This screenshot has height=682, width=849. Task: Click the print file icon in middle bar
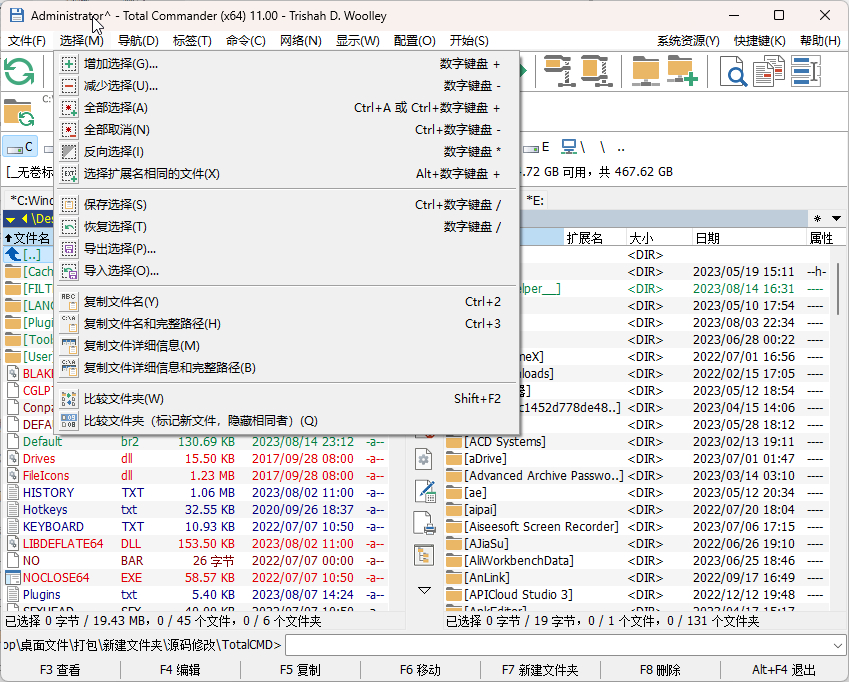click(x=424, y=523)
